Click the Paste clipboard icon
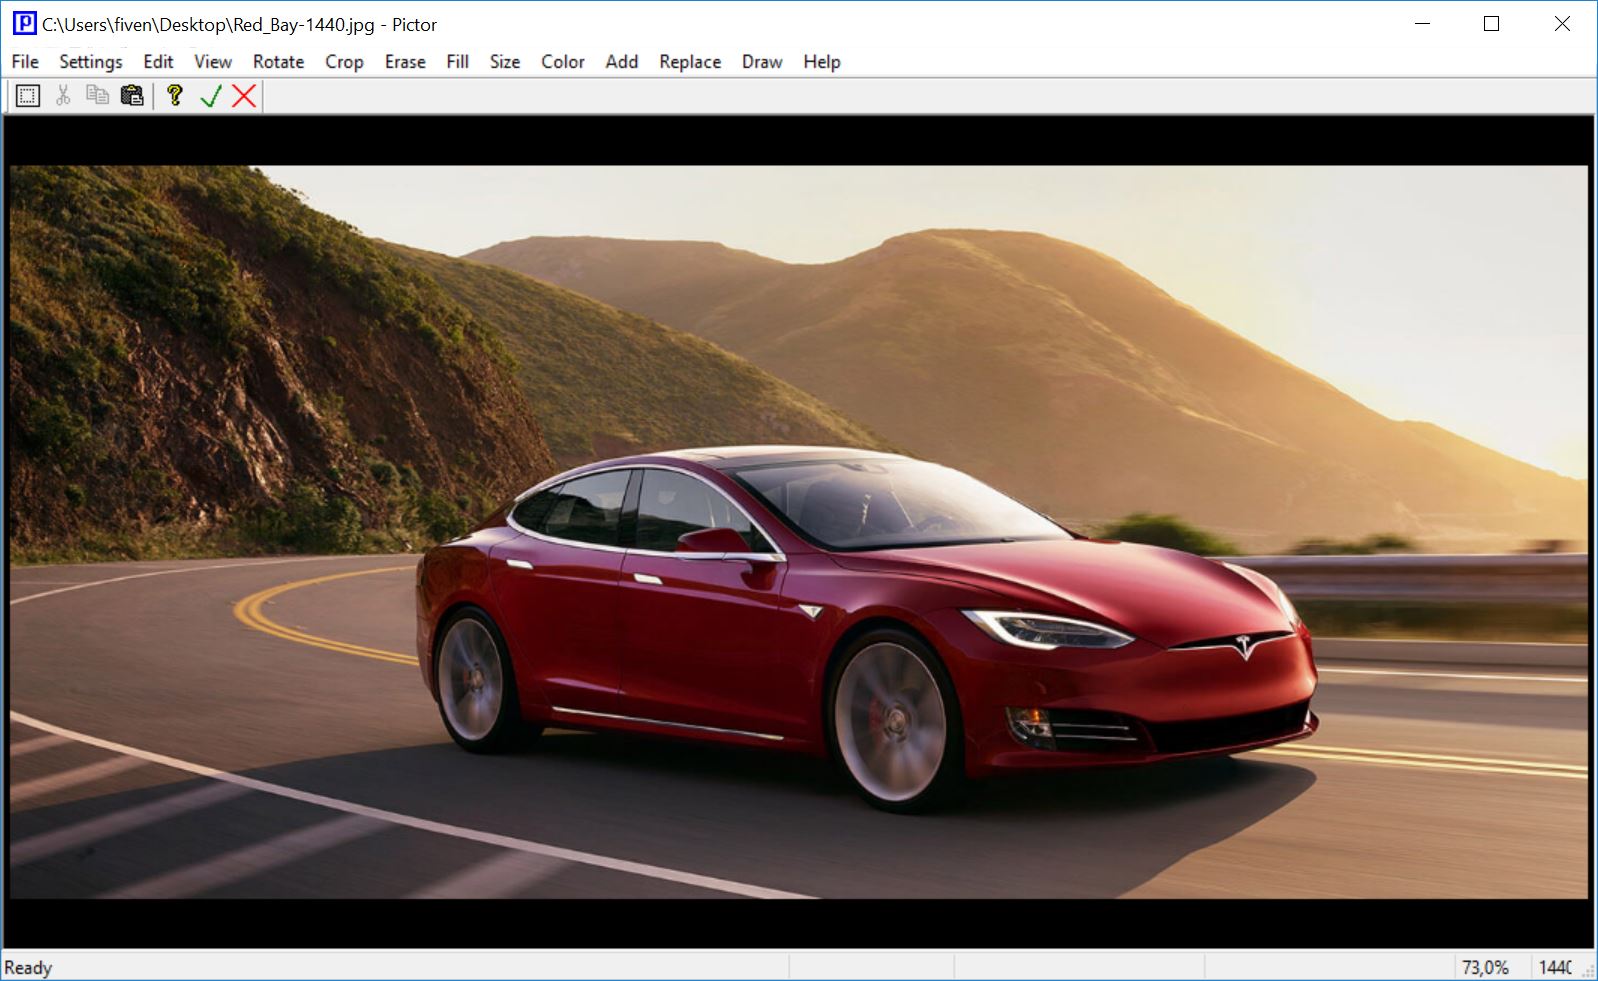 click(132, 96)
